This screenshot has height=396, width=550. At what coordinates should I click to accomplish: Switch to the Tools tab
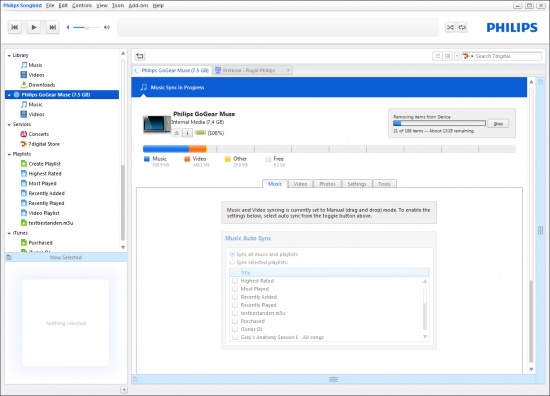[x=384, y=184]
